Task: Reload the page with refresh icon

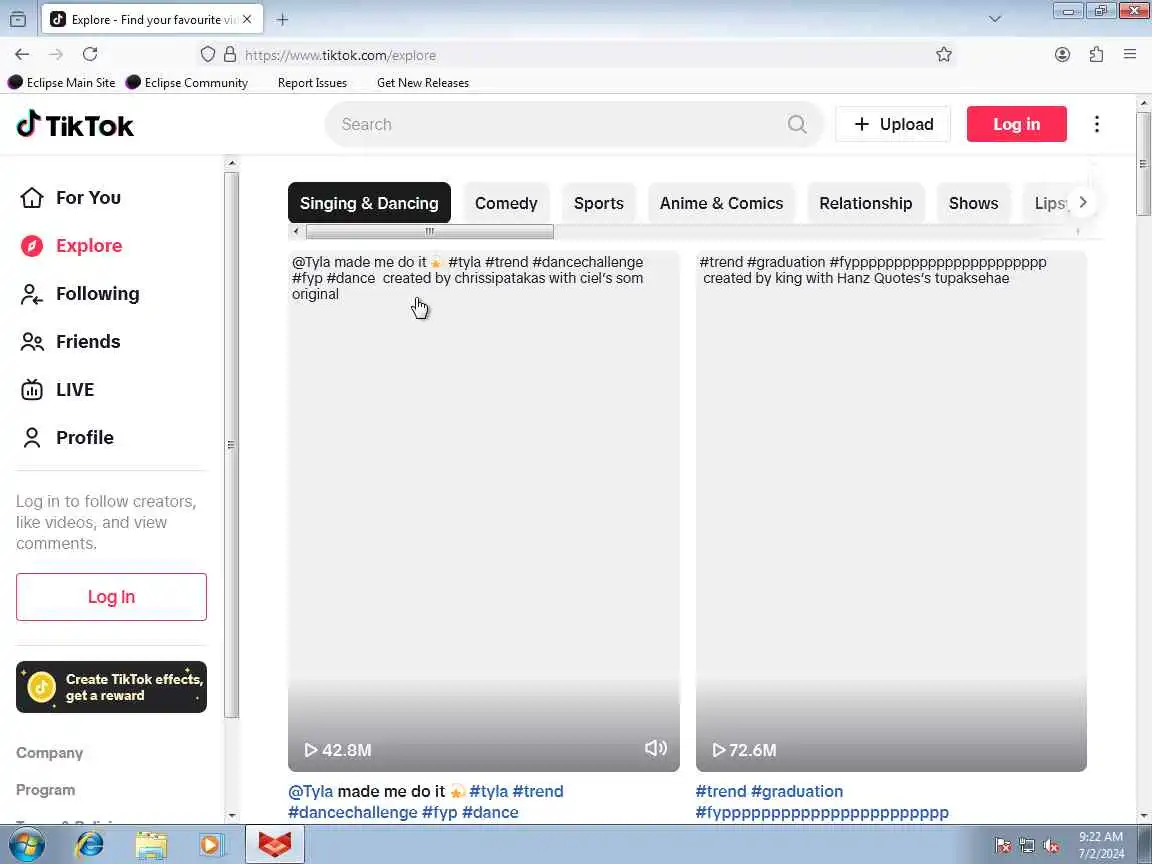Action: [x=90, y=54]
